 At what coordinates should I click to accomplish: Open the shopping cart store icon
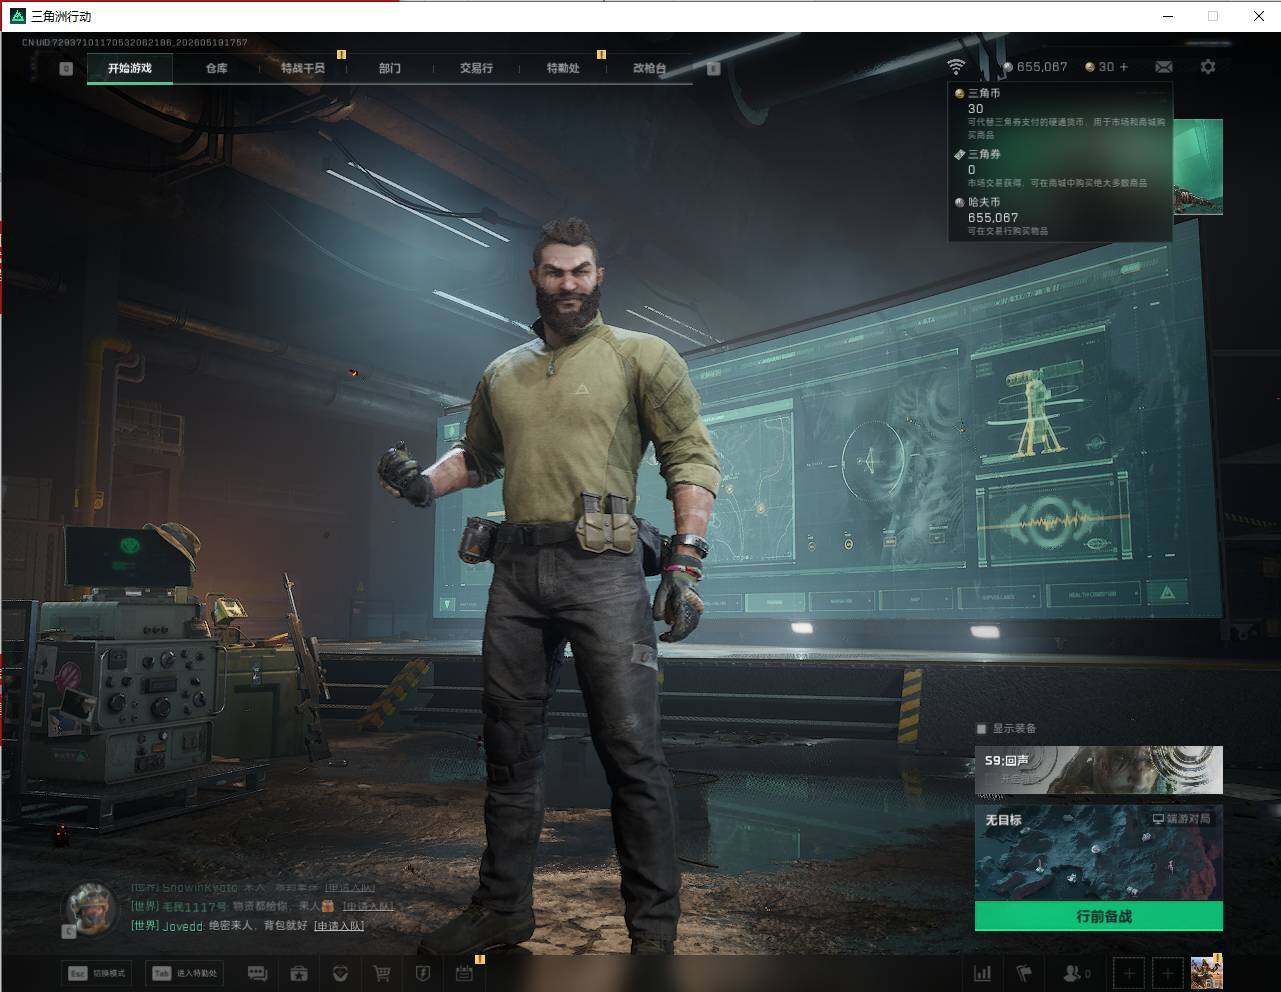pyautogui.click(x=381, y=973)
